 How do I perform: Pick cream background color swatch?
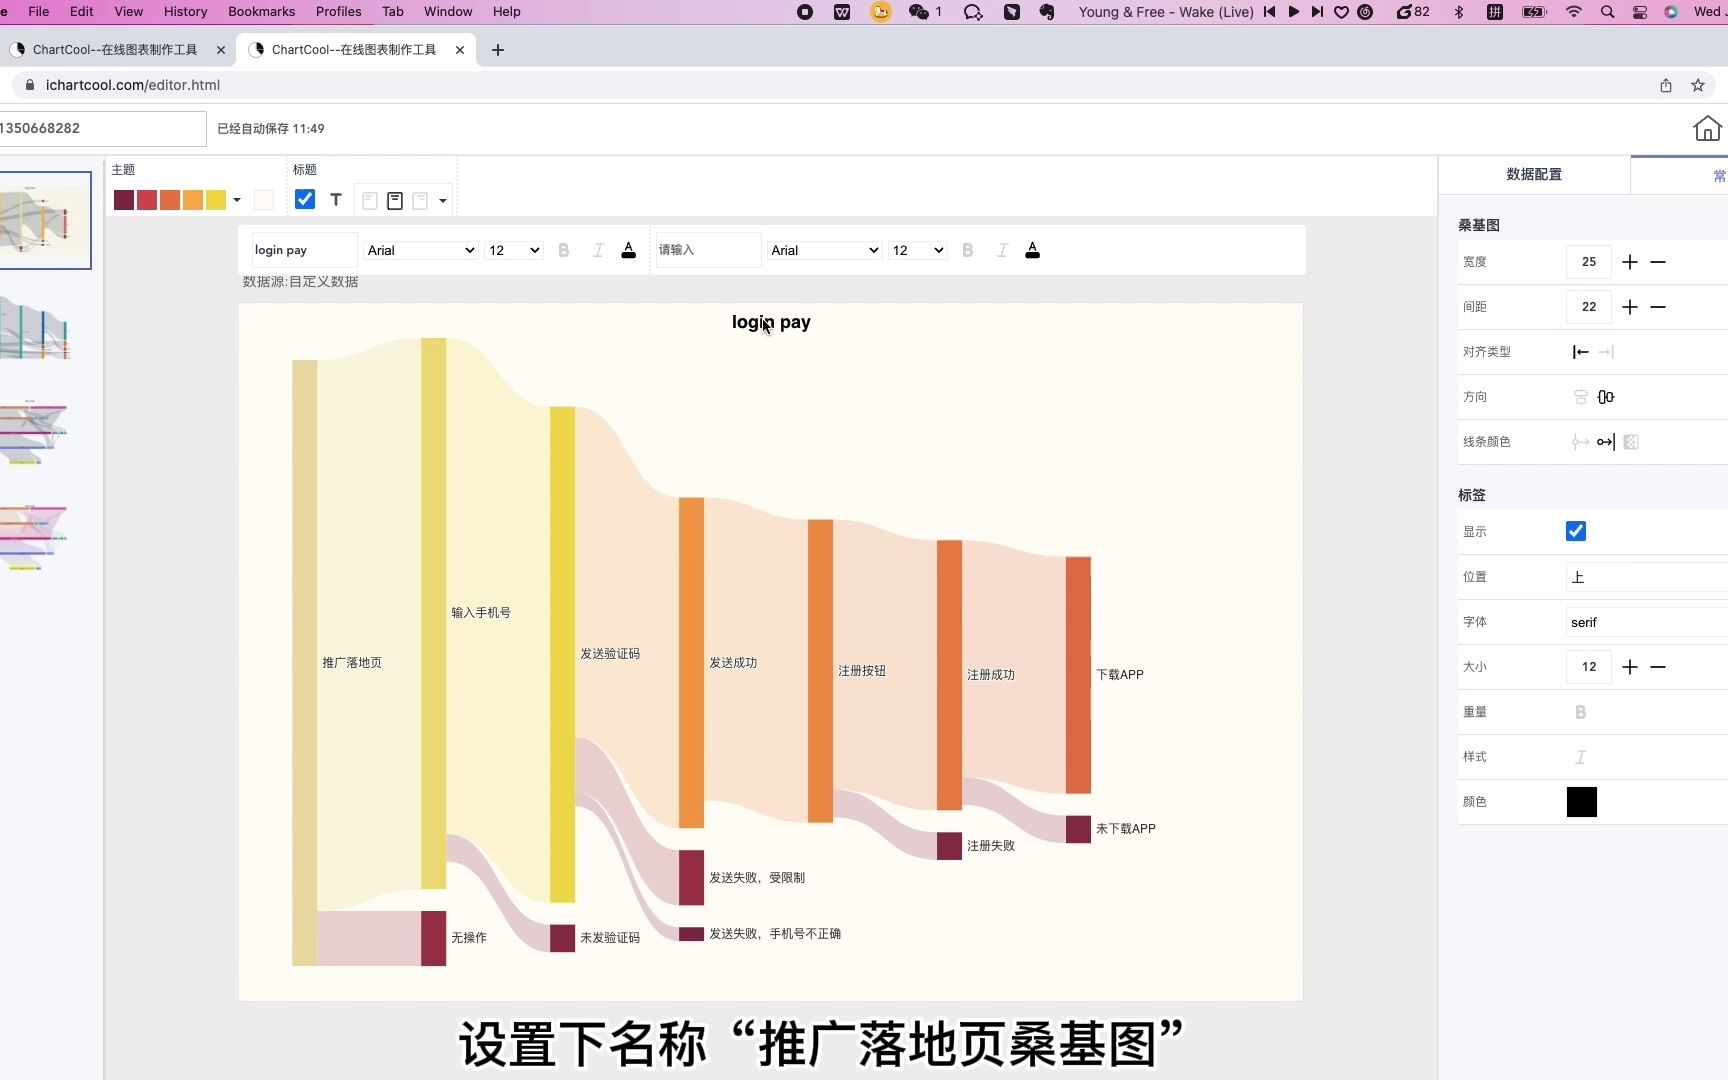264,200
